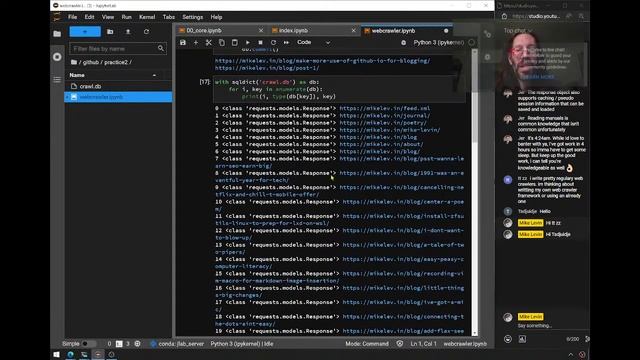Close the 00_core.ipynb tab
Image resolution: width=640 pixels, height=360 pixels.
click(x=261, y=31)
